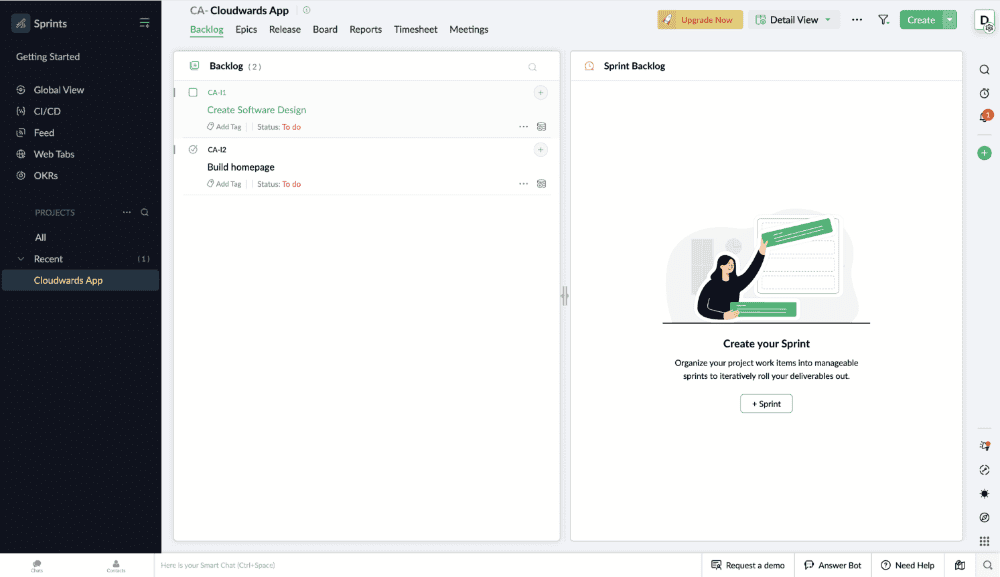Open more options for Build homepage
Image resolution: width=1000 pixels, height=577 pixels.
tap(524, 184)
